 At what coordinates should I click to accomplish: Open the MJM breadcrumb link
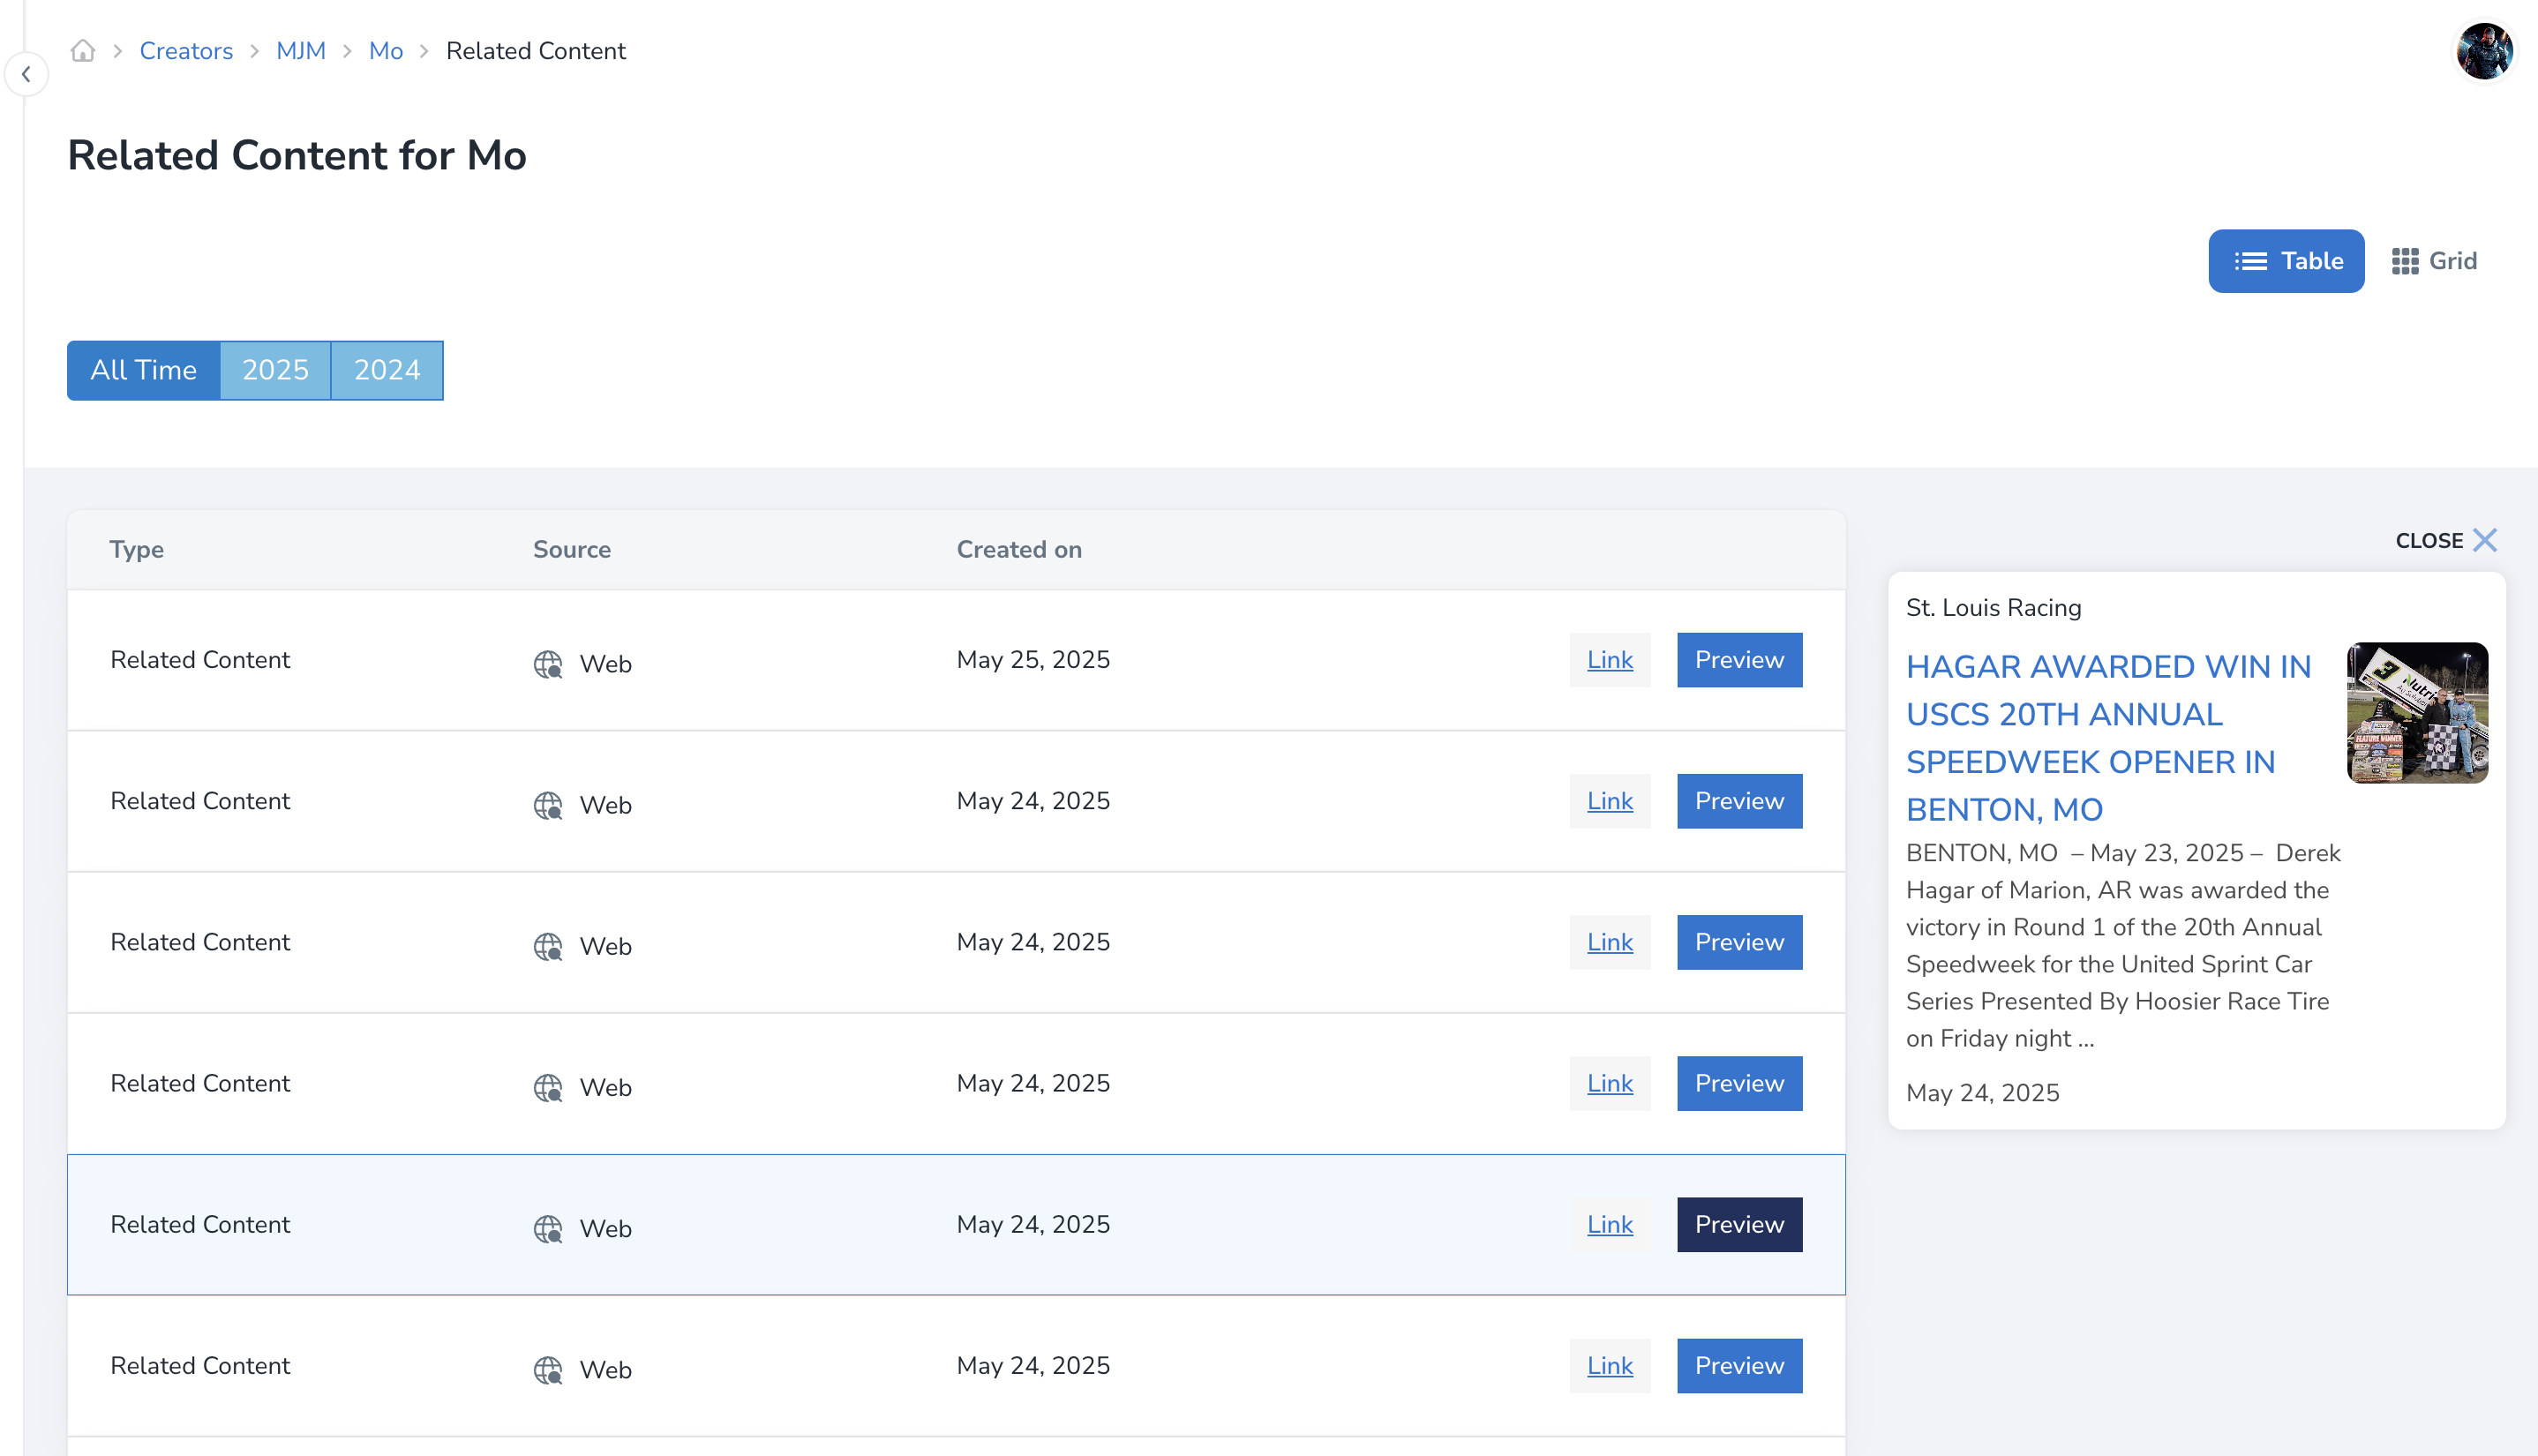(x=301, y=51)
